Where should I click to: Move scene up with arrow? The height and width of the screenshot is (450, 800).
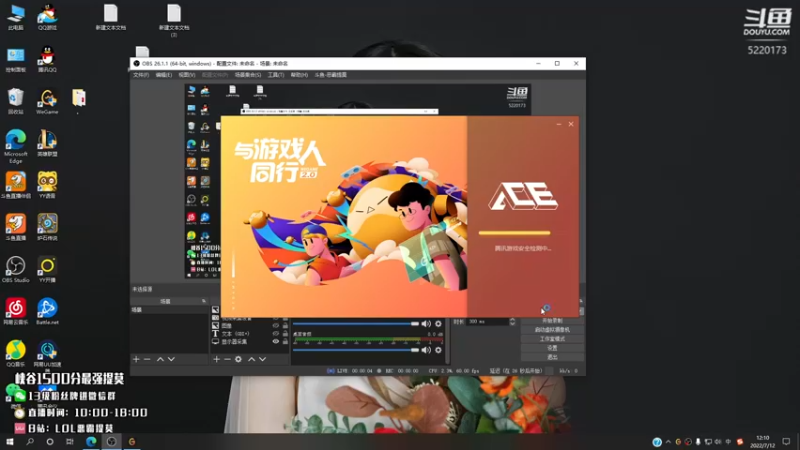160,359
